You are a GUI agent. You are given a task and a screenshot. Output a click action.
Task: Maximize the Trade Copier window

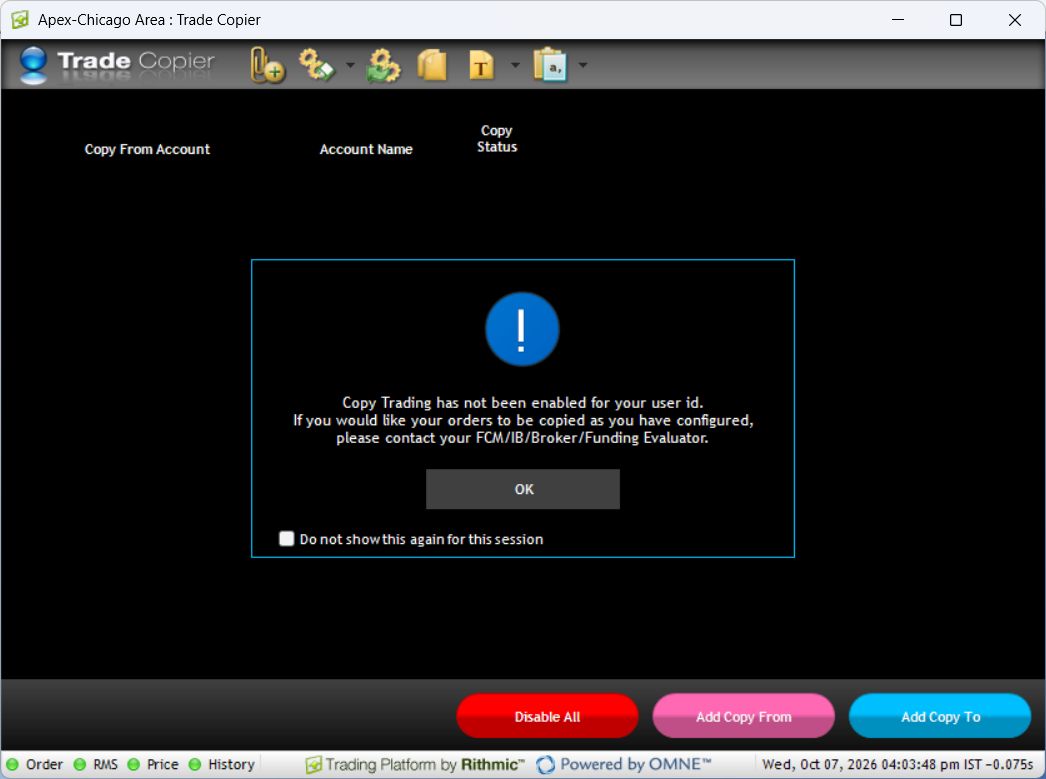point(956,20)
